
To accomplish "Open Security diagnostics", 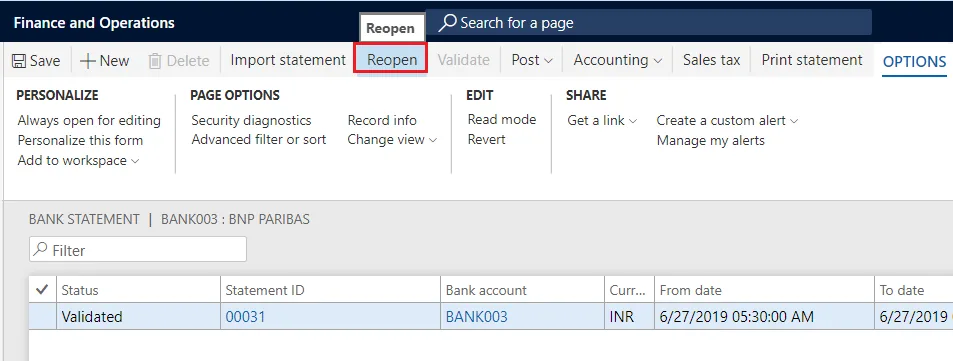I will [251, 120].
